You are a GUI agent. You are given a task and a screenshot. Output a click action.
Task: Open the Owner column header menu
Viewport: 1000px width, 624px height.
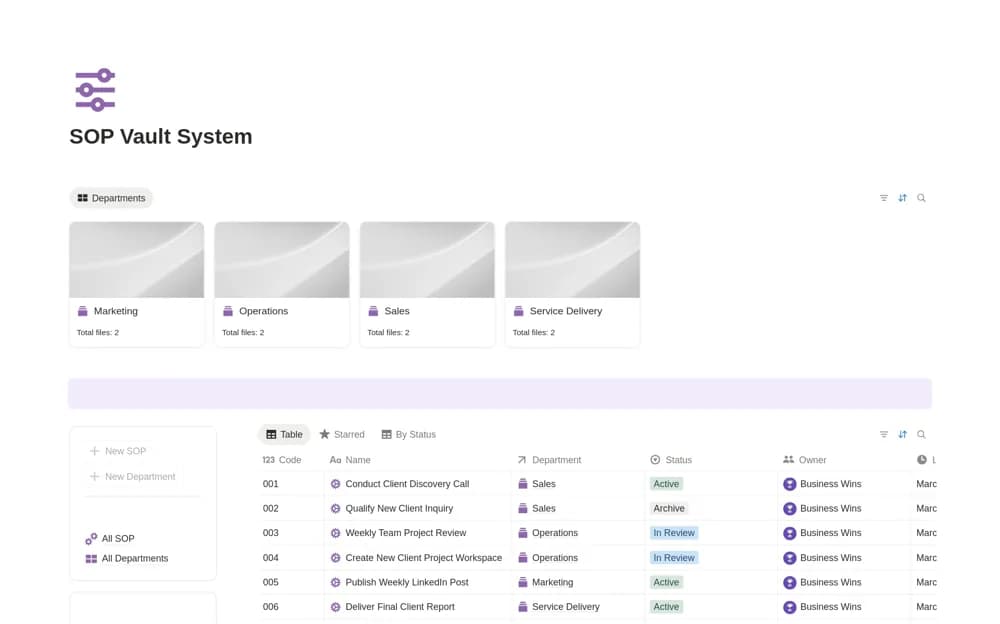tap(804, 460)
